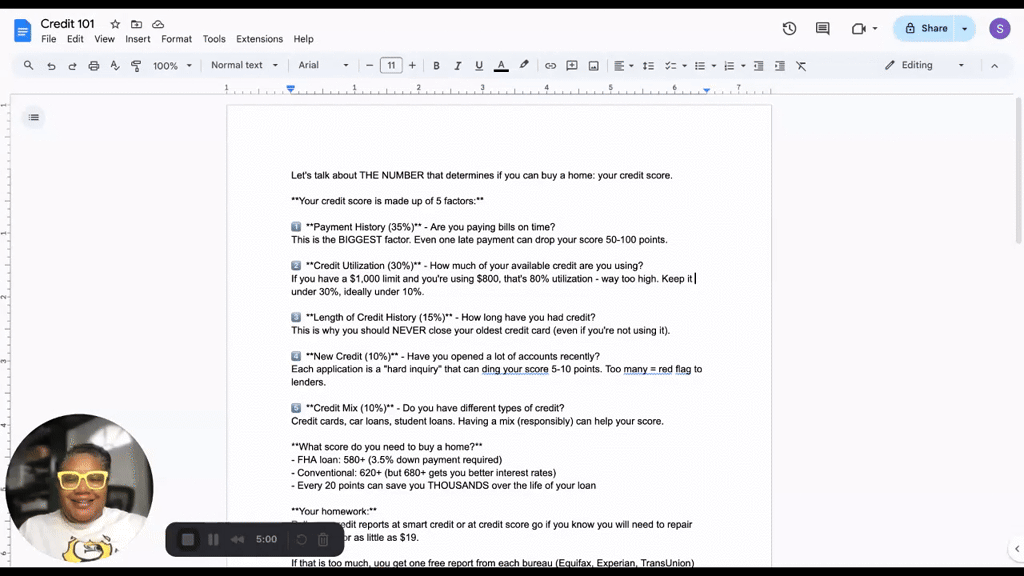The image size is (1024, 576).
Task: Open the text color picker
Action: 501,66
